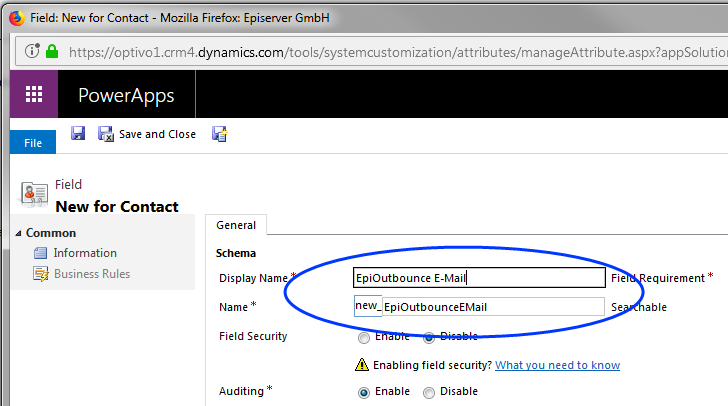Click the Name schema input field
This screenshot has width=728, height=406.
[x=493, y=307]
